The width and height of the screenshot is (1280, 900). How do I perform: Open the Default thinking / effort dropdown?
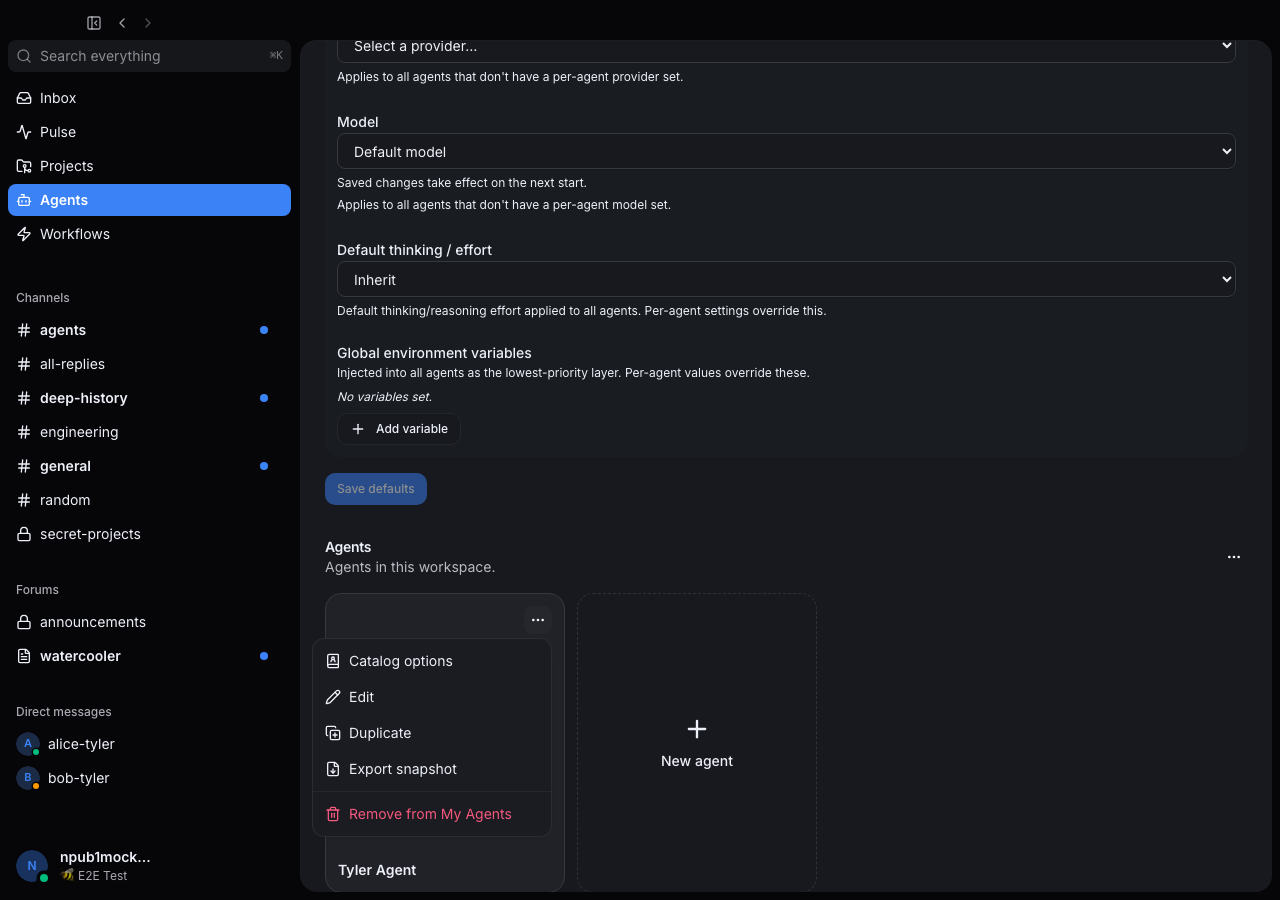[x=786, y=279]
